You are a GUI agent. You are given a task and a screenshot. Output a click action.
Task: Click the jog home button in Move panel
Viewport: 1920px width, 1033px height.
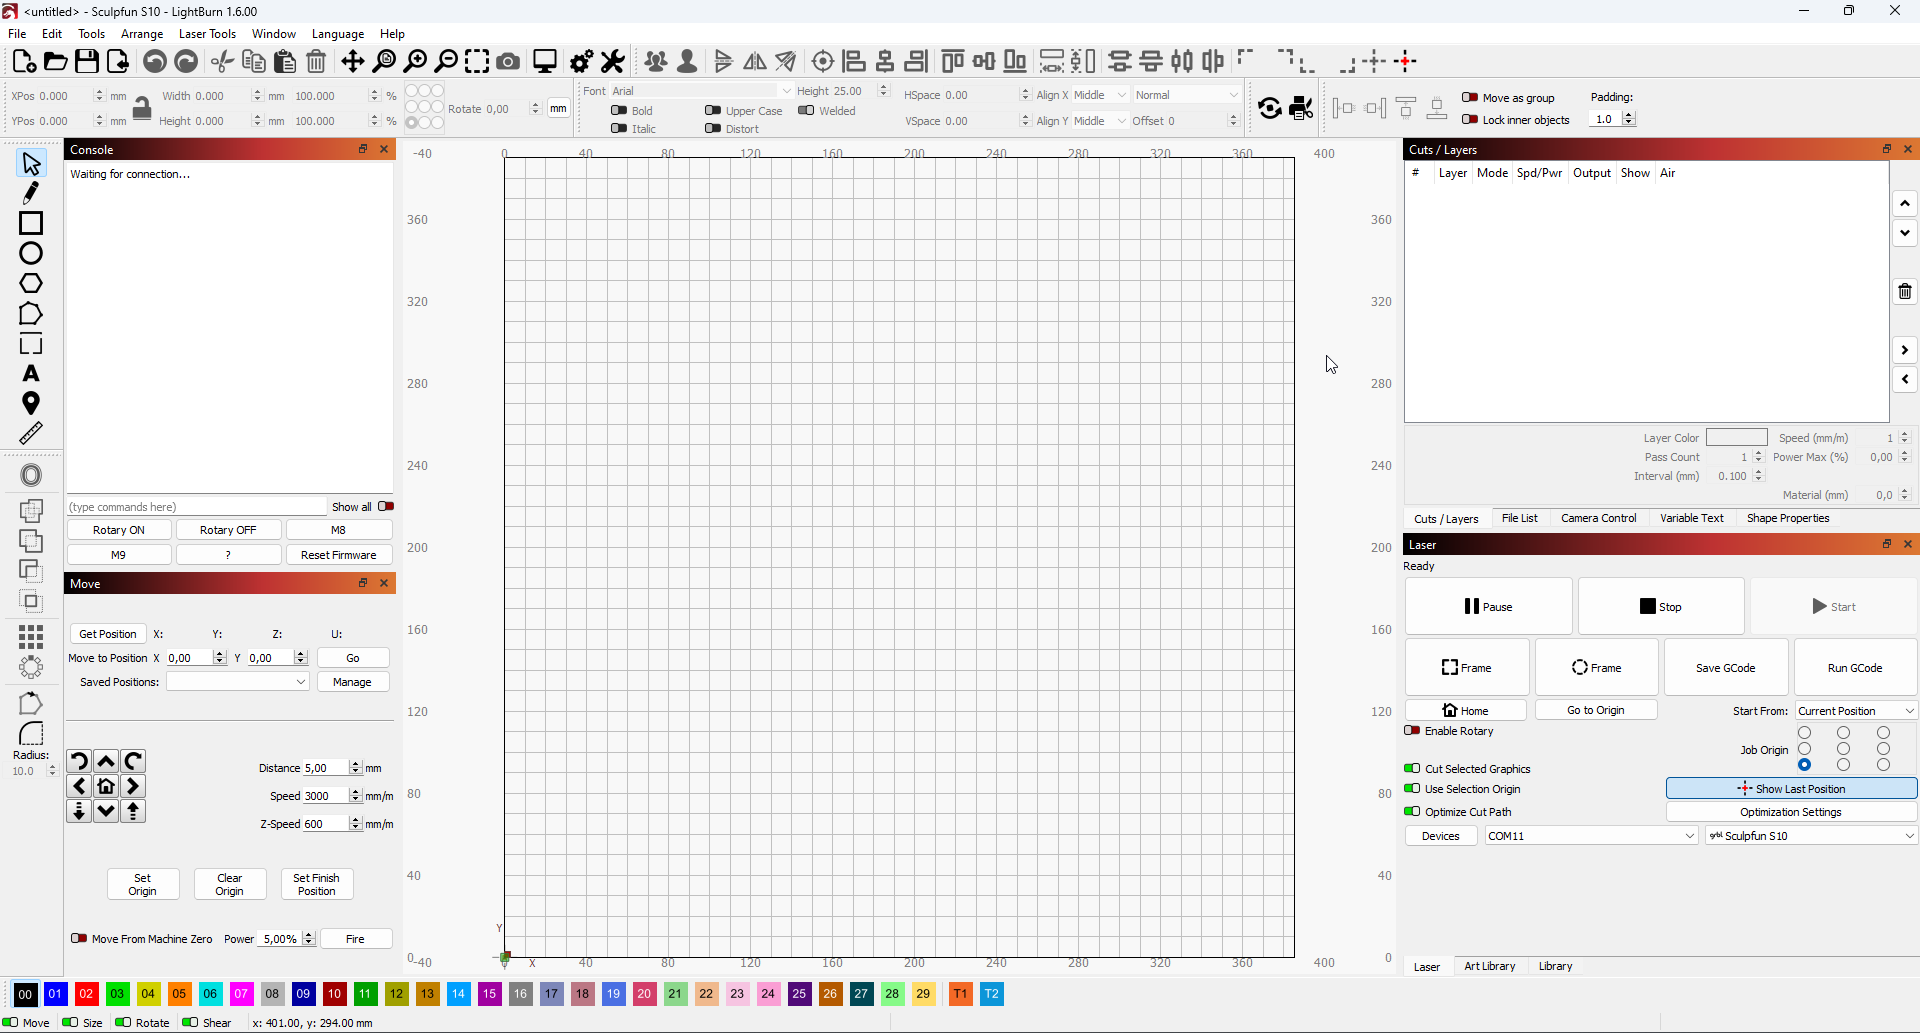click(106, 787)
